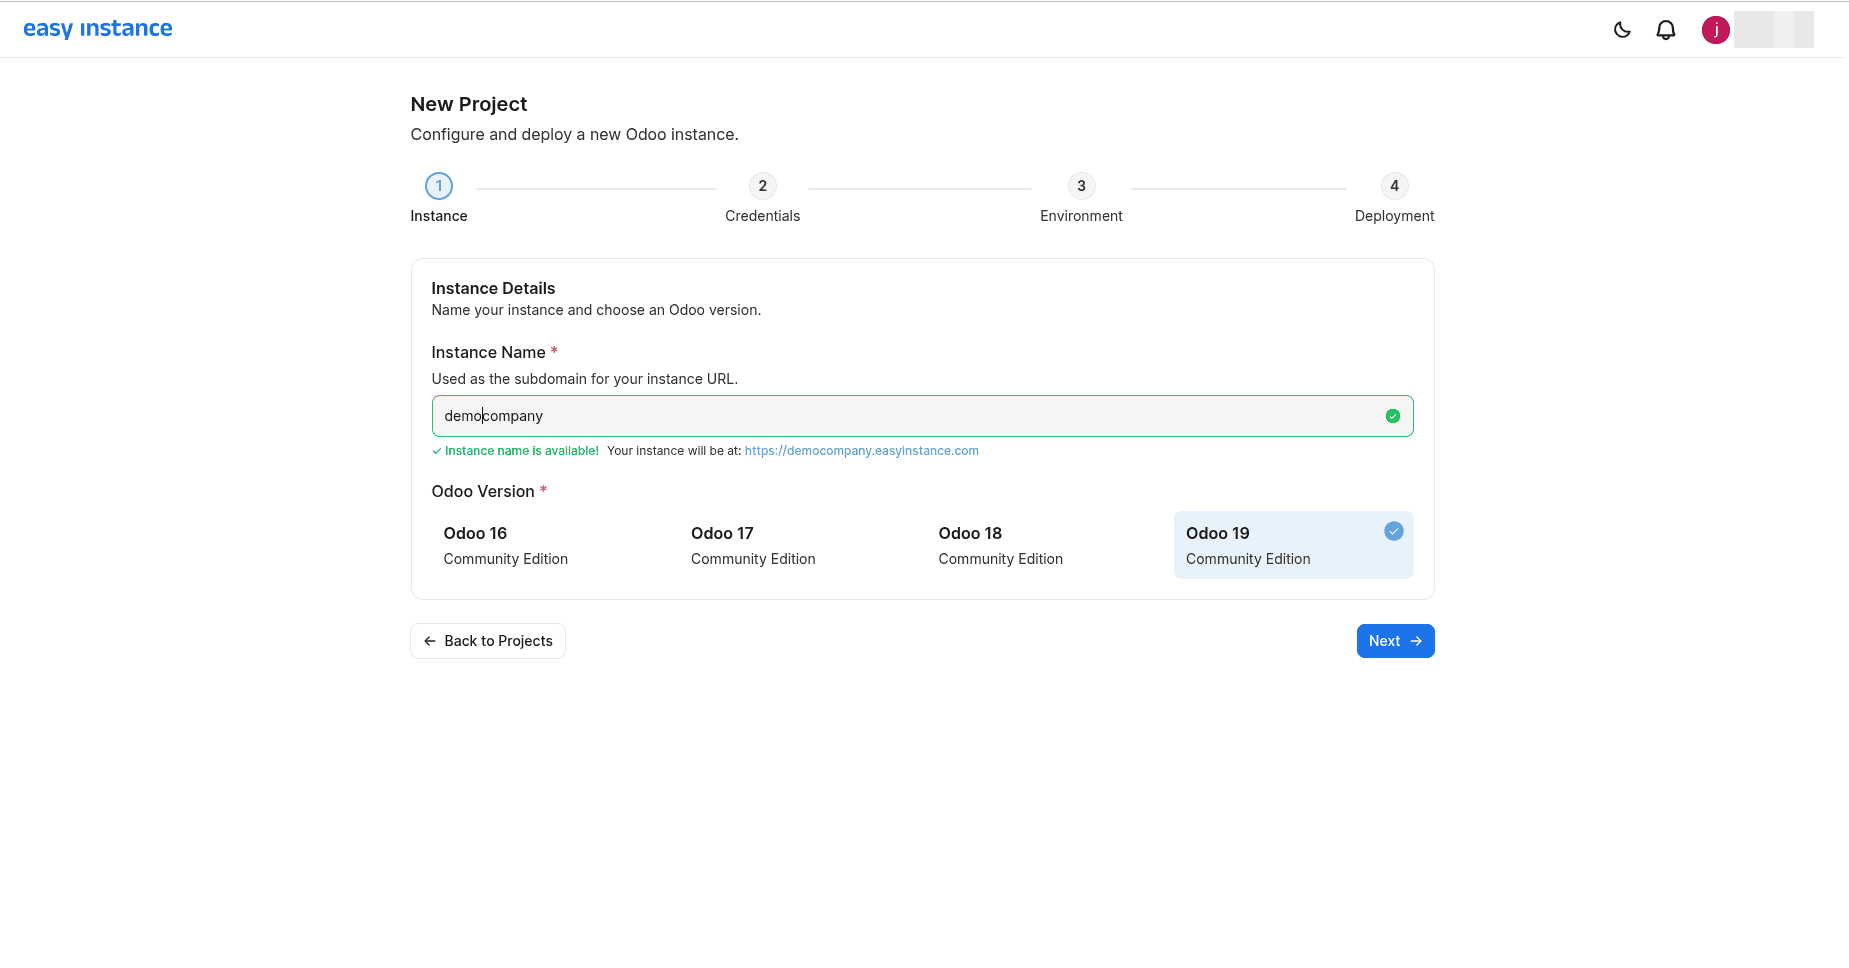
Task: Select Odoo 18 Community Edition
Action: [1045, 545]
